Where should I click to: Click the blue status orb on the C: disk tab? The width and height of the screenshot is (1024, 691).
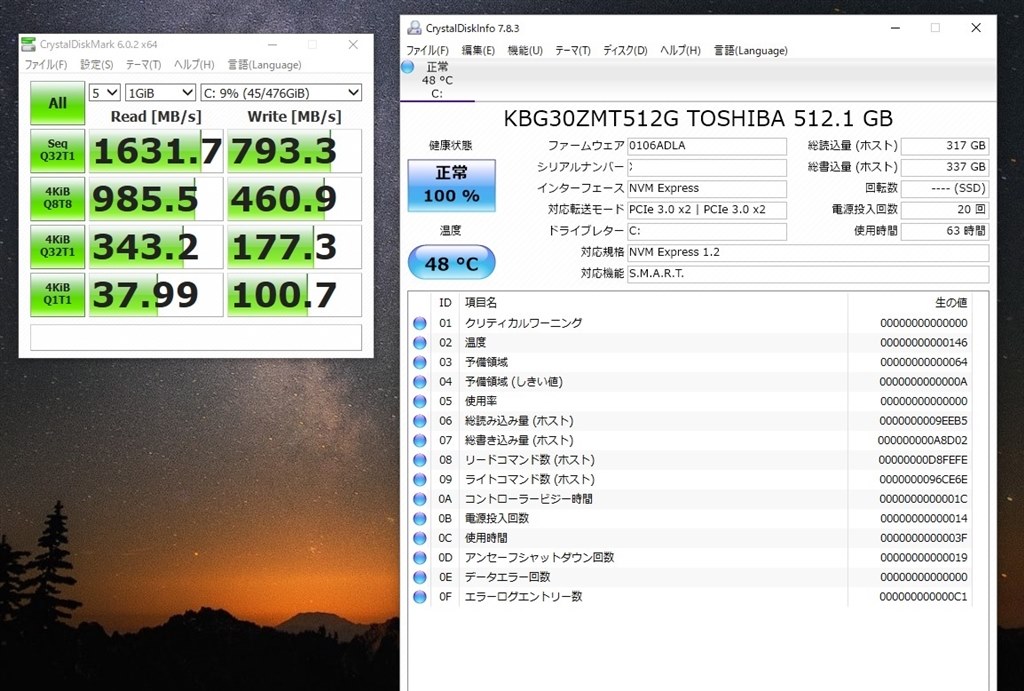[408, 67]
